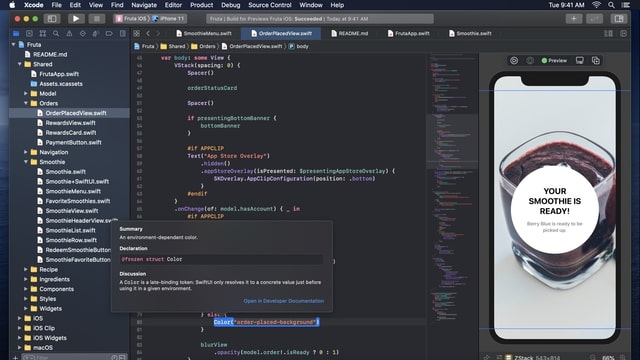Open the Product menu

pyautogui.click(x=201, y=5)
